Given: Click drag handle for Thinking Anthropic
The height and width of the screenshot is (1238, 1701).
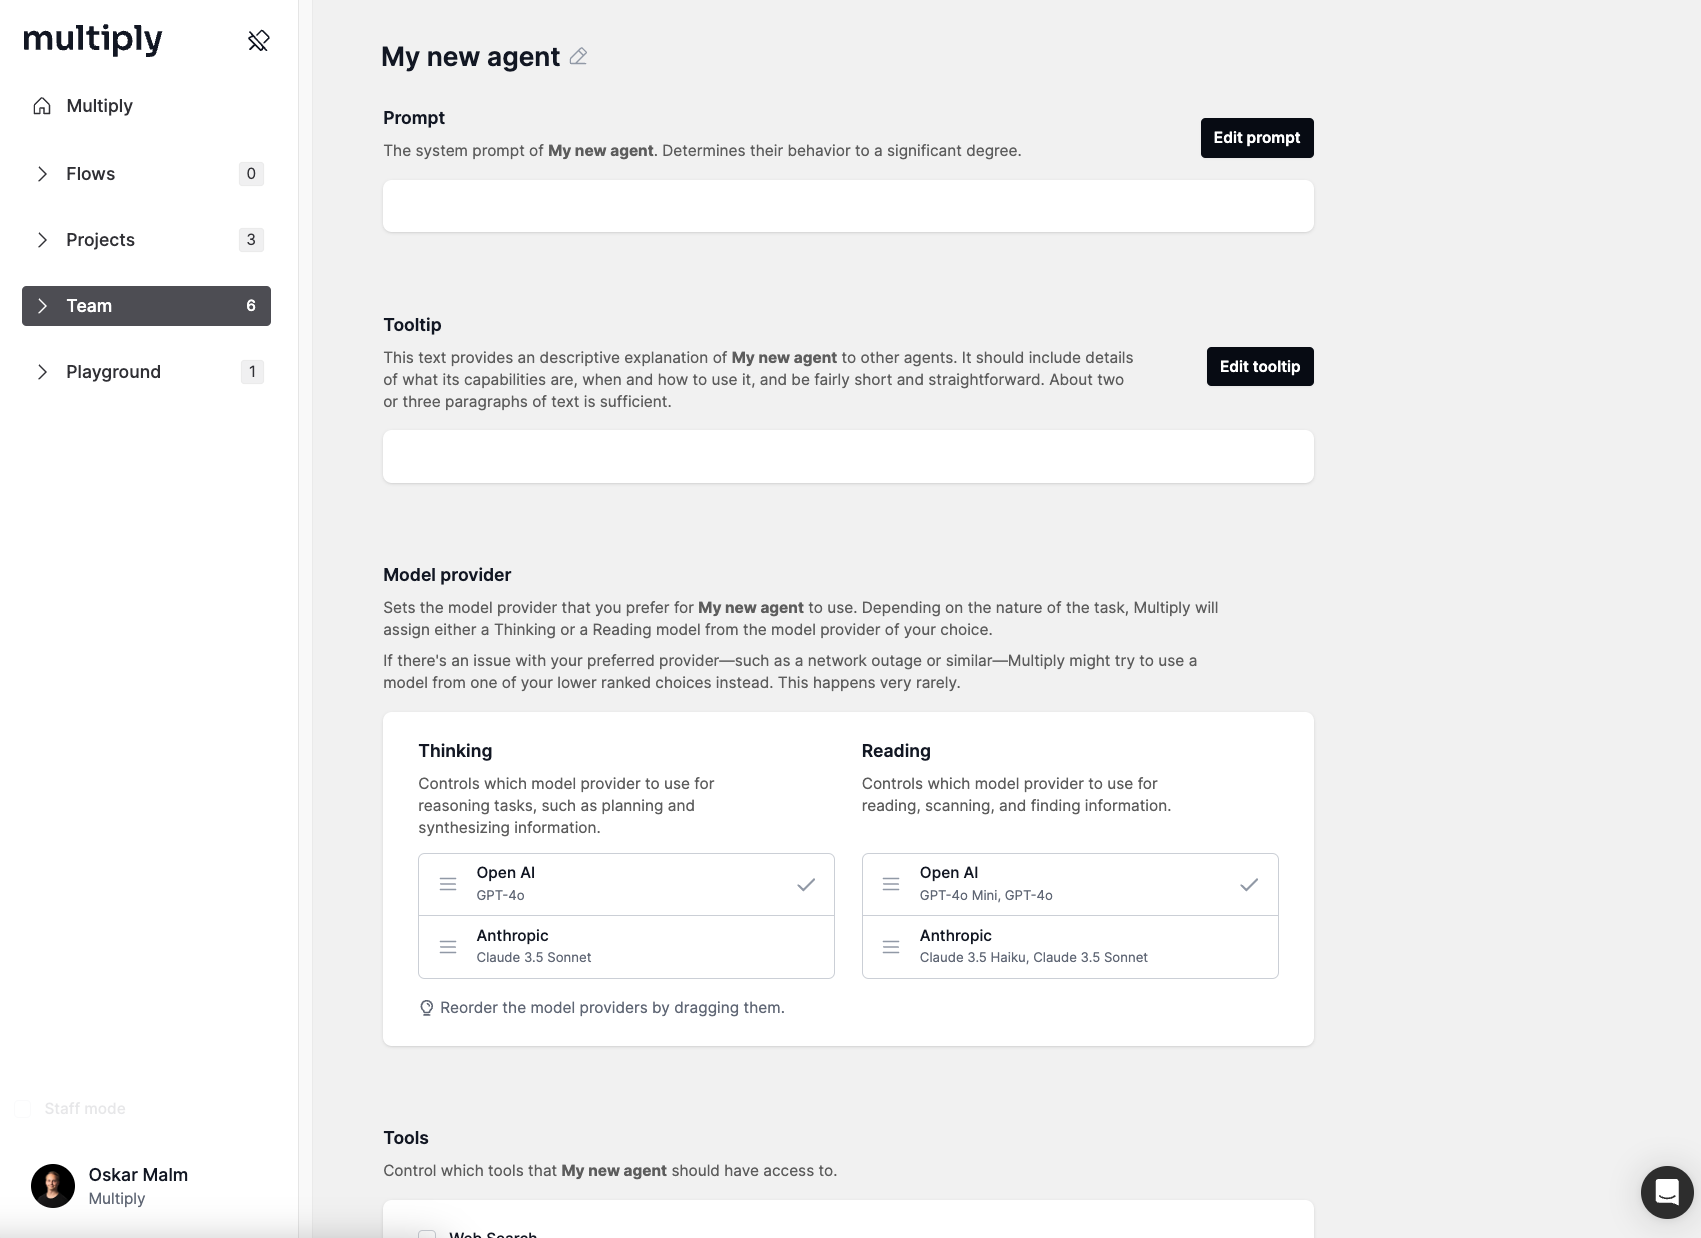Looking at the screenshot, I should coord(448,946).
